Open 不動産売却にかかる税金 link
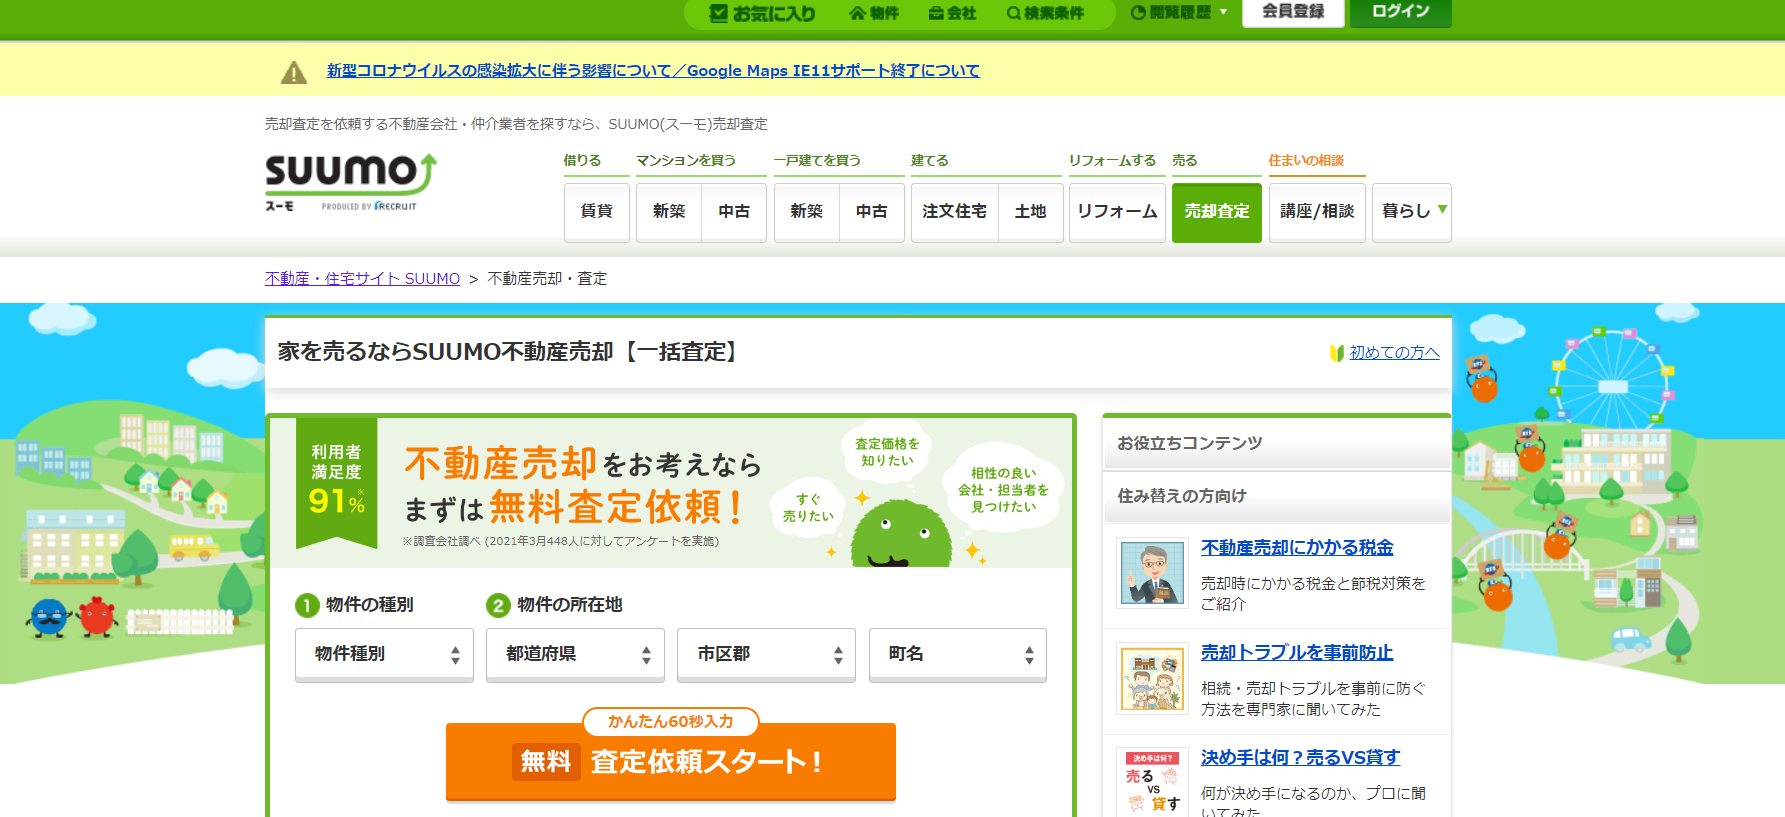The width and height of the screenshot is (1785, 817). (x=1297, y=548)
